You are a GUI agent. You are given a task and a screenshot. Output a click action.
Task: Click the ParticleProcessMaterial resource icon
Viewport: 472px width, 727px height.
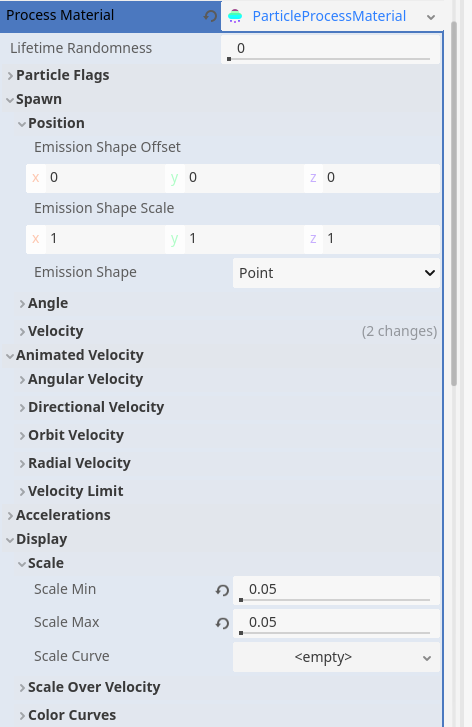click(x=235, y=16)
